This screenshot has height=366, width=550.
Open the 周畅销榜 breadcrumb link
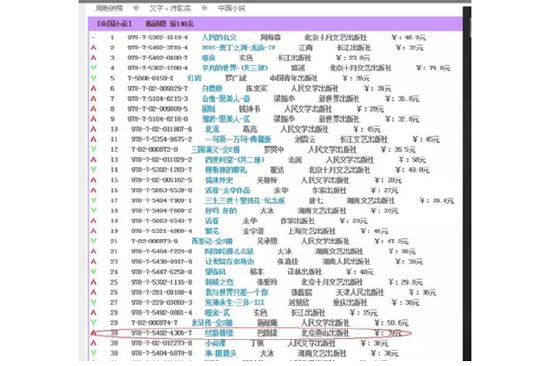109,8
